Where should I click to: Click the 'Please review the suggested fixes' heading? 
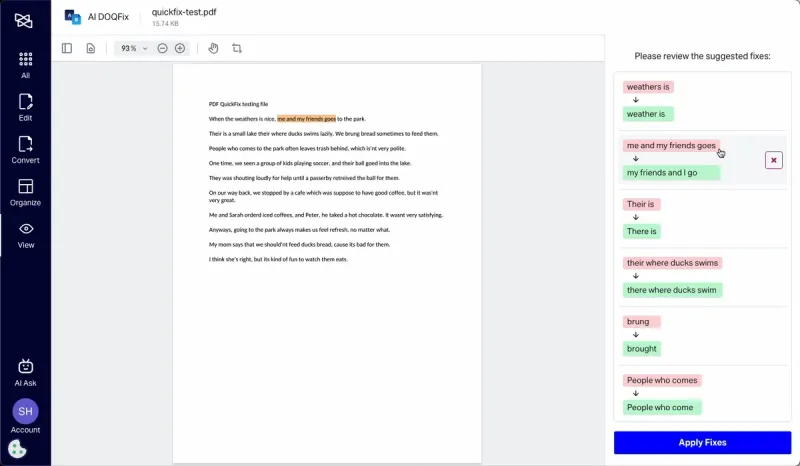coord(702,56)
